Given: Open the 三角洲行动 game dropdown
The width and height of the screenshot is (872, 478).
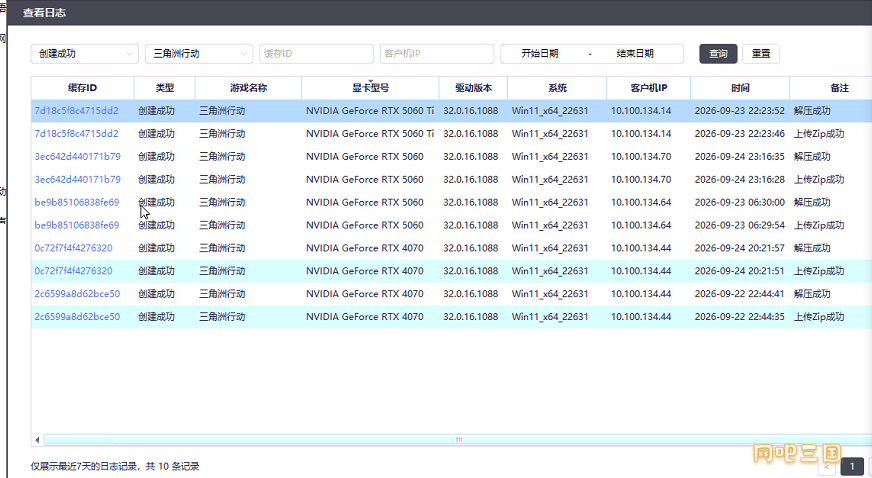Looking at the screenshot, I should [x=199, y=54].
